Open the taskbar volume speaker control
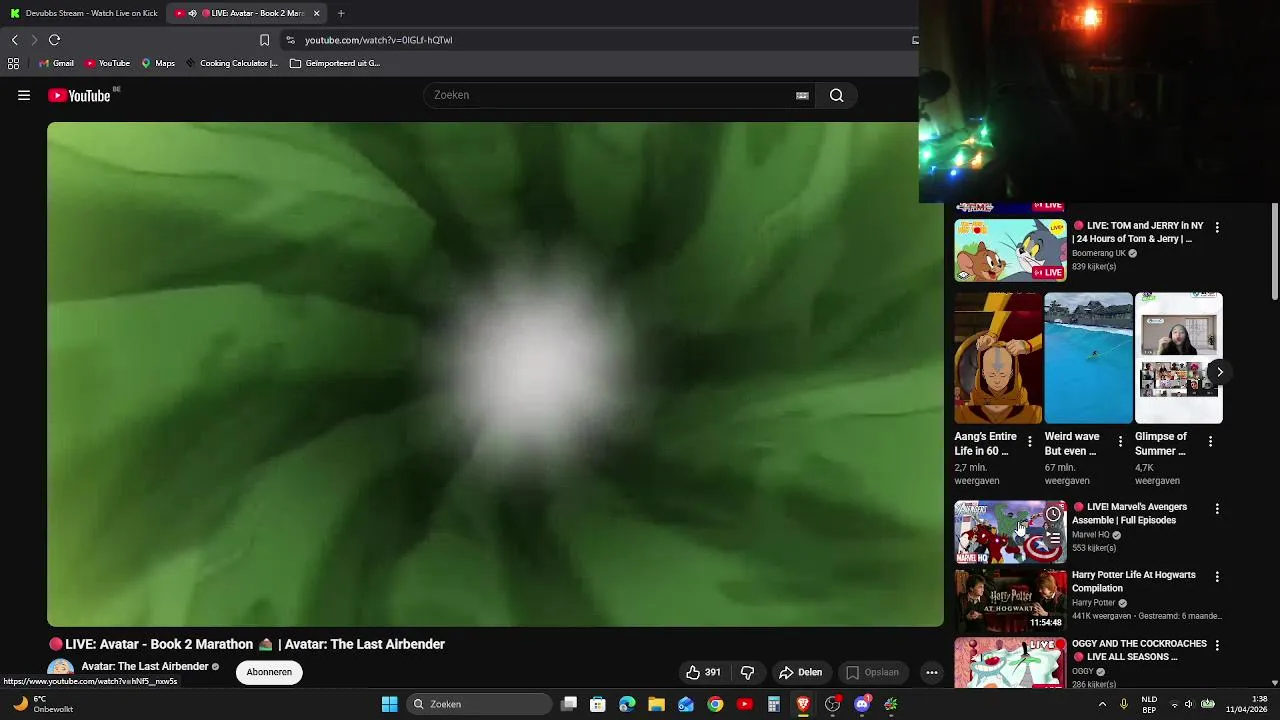Image resolution: width=1280 pixels, height=720 pixels. (1191, 704)
